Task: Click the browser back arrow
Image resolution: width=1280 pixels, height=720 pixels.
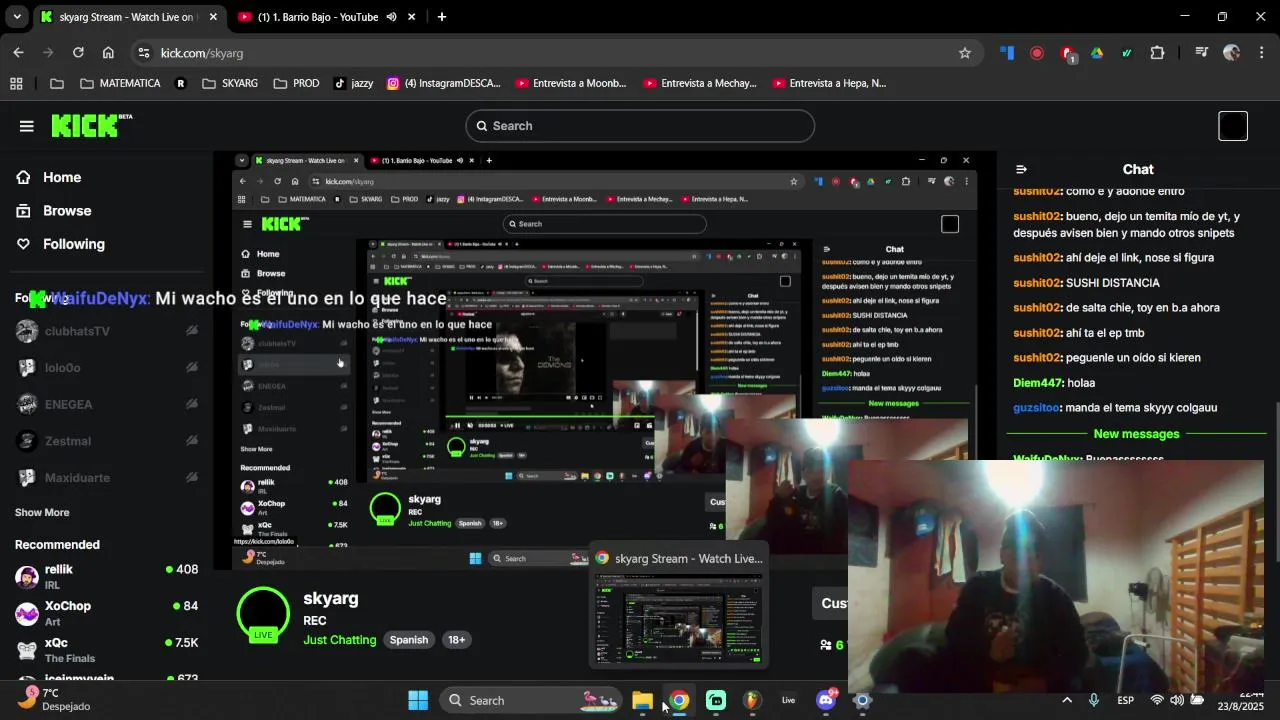Action: (x=18, y=53)
